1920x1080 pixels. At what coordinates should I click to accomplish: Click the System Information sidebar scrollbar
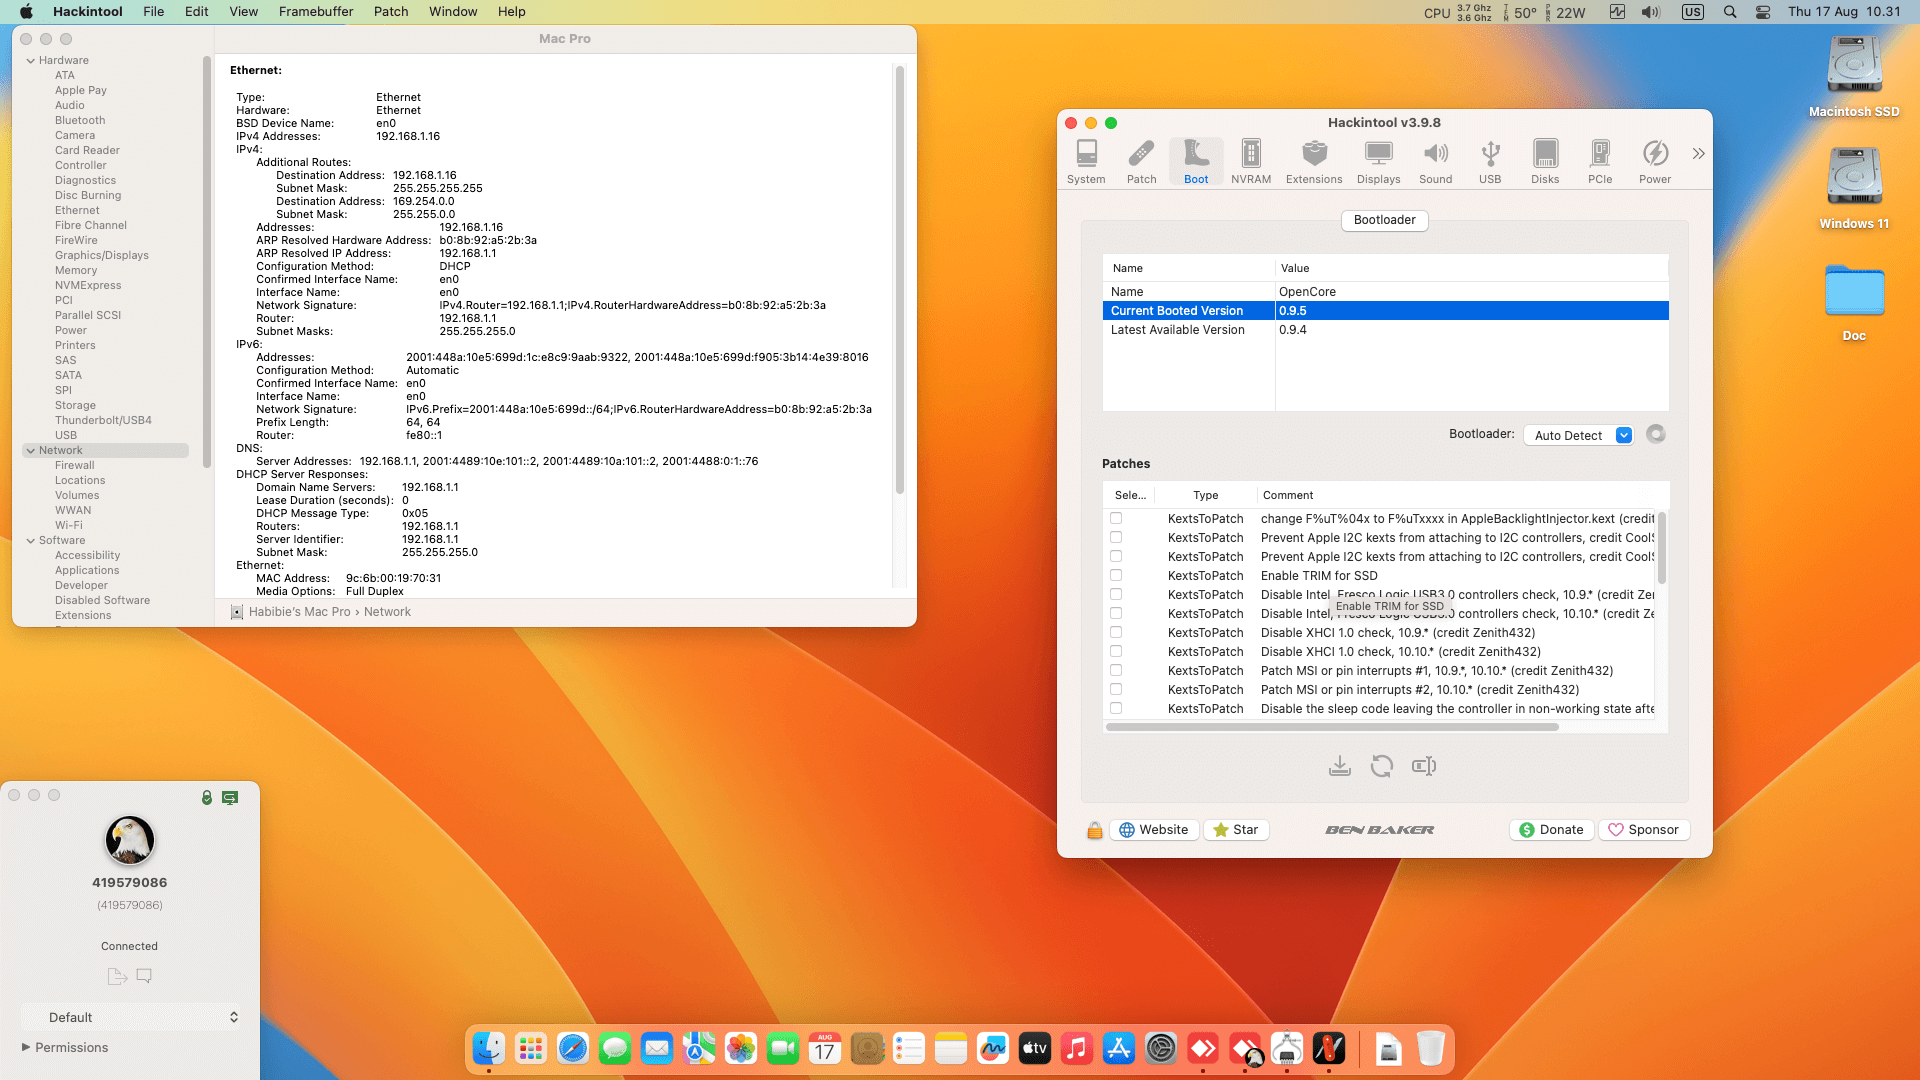click(x=207, y=262)
